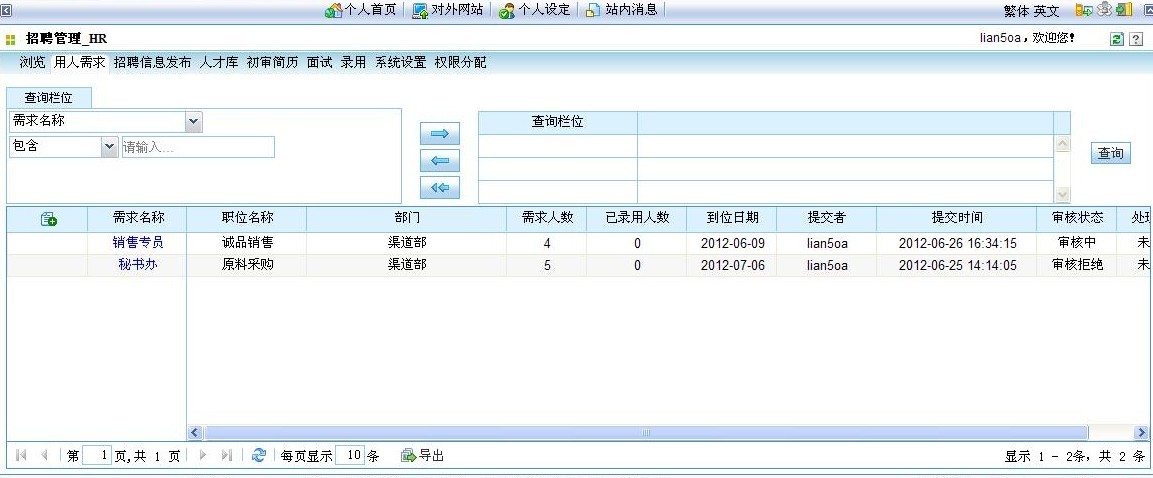Click the 请输入 search text field
This screenshot has width=1153, height=478.
coord(197,147)
